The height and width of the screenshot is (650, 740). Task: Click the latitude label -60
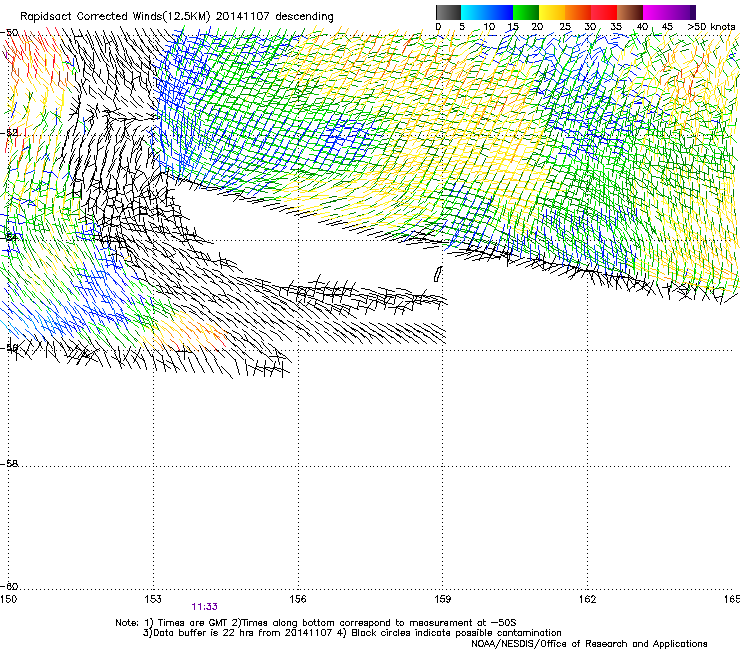tap(9, 587)
